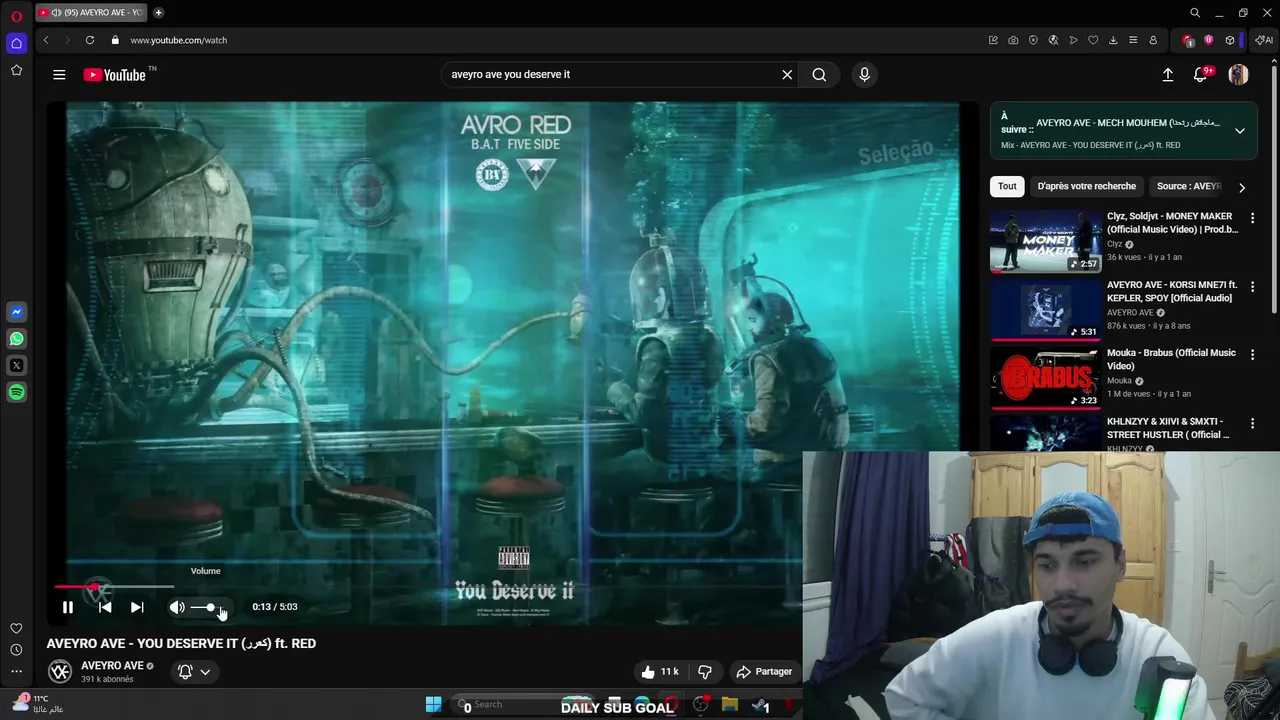
Task: Submit search with magnifier button
Action: (819, 74)
